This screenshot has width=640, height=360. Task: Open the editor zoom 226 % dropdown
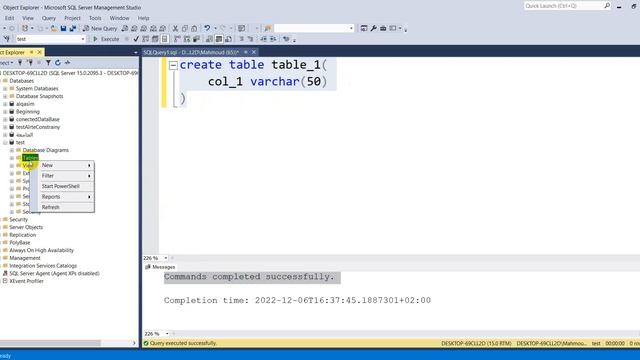click(166, 258)
